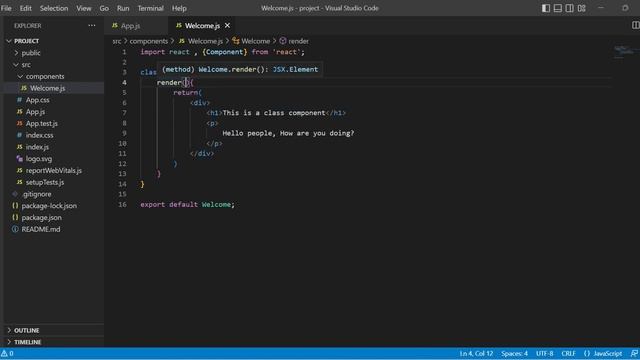Click the split editor right icon
This screenshot has height=360, width=640.
[x=636, y=25]
